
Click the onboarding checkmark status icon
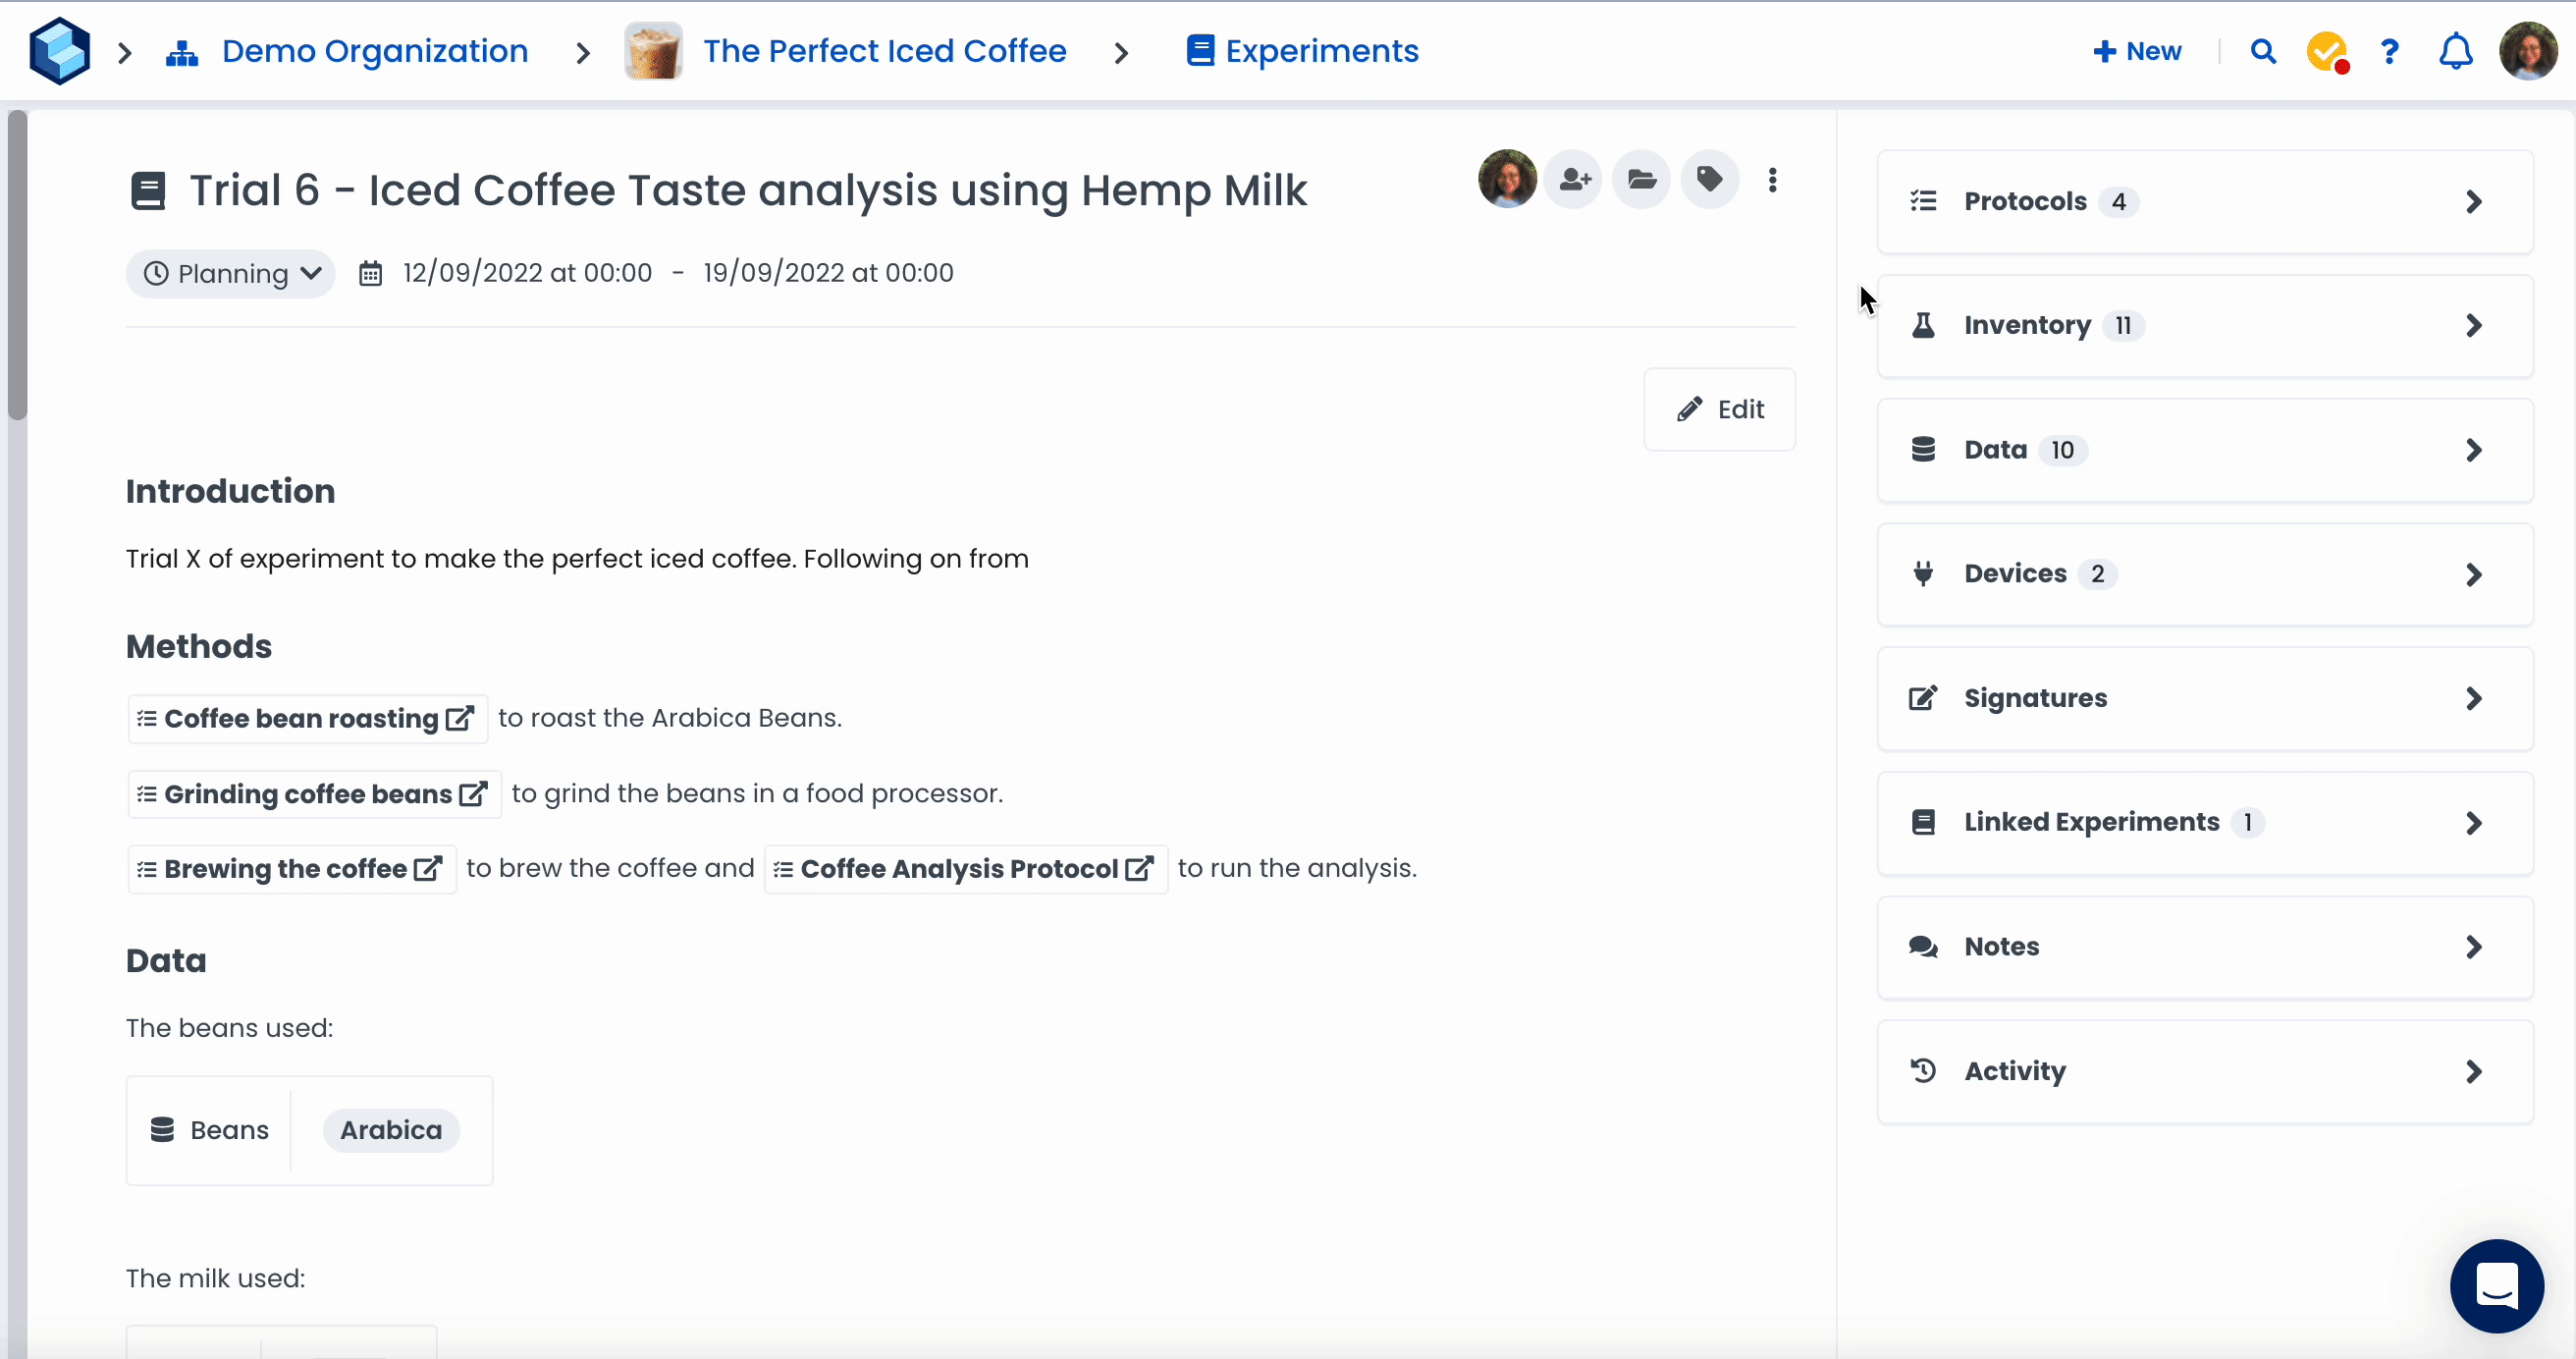2326,51
